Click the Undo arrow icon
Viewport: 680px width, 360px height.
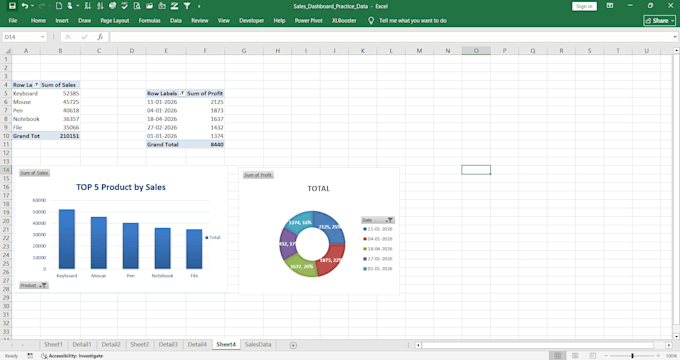tap(25, 6)
